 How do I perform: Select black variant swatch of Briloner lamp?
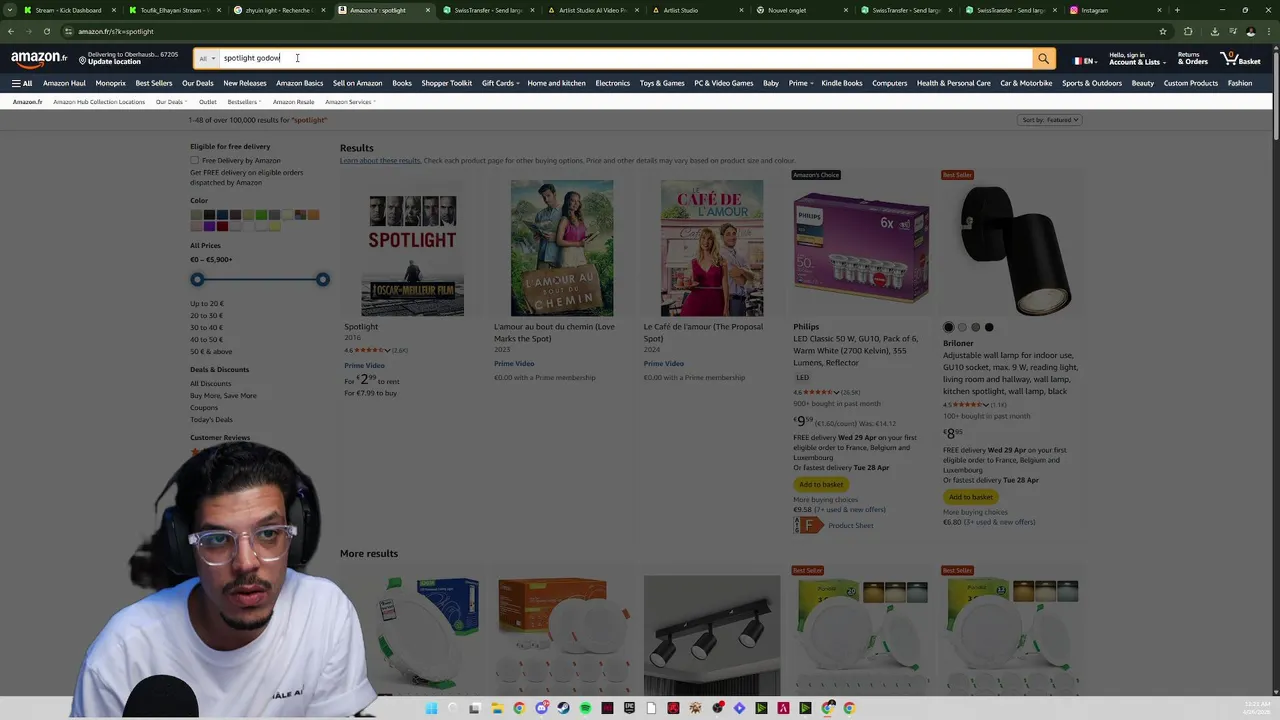pyautogui.click(x=949, y=327)
